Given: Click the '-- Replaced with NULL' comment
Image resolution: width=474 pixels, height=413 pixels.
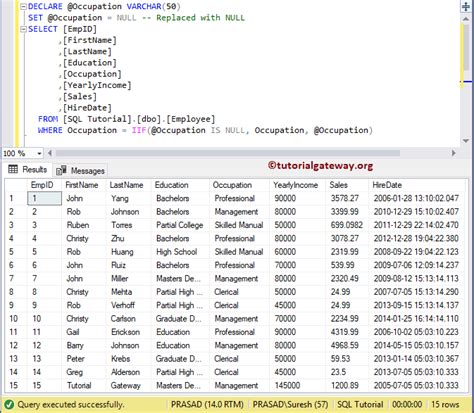Looking at the screenshot, I should (193, 18).
